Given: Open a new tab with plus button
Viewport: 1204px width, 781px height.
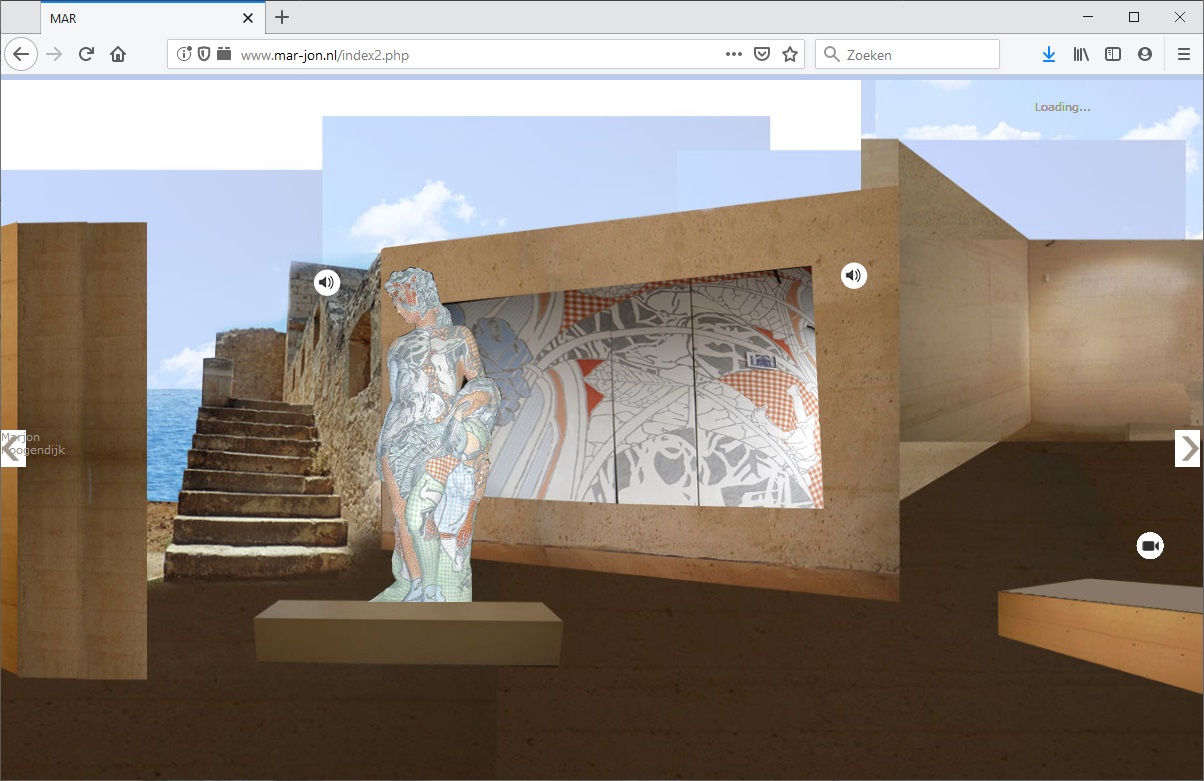Looking at the screenshot, I should tap(282, 17).
